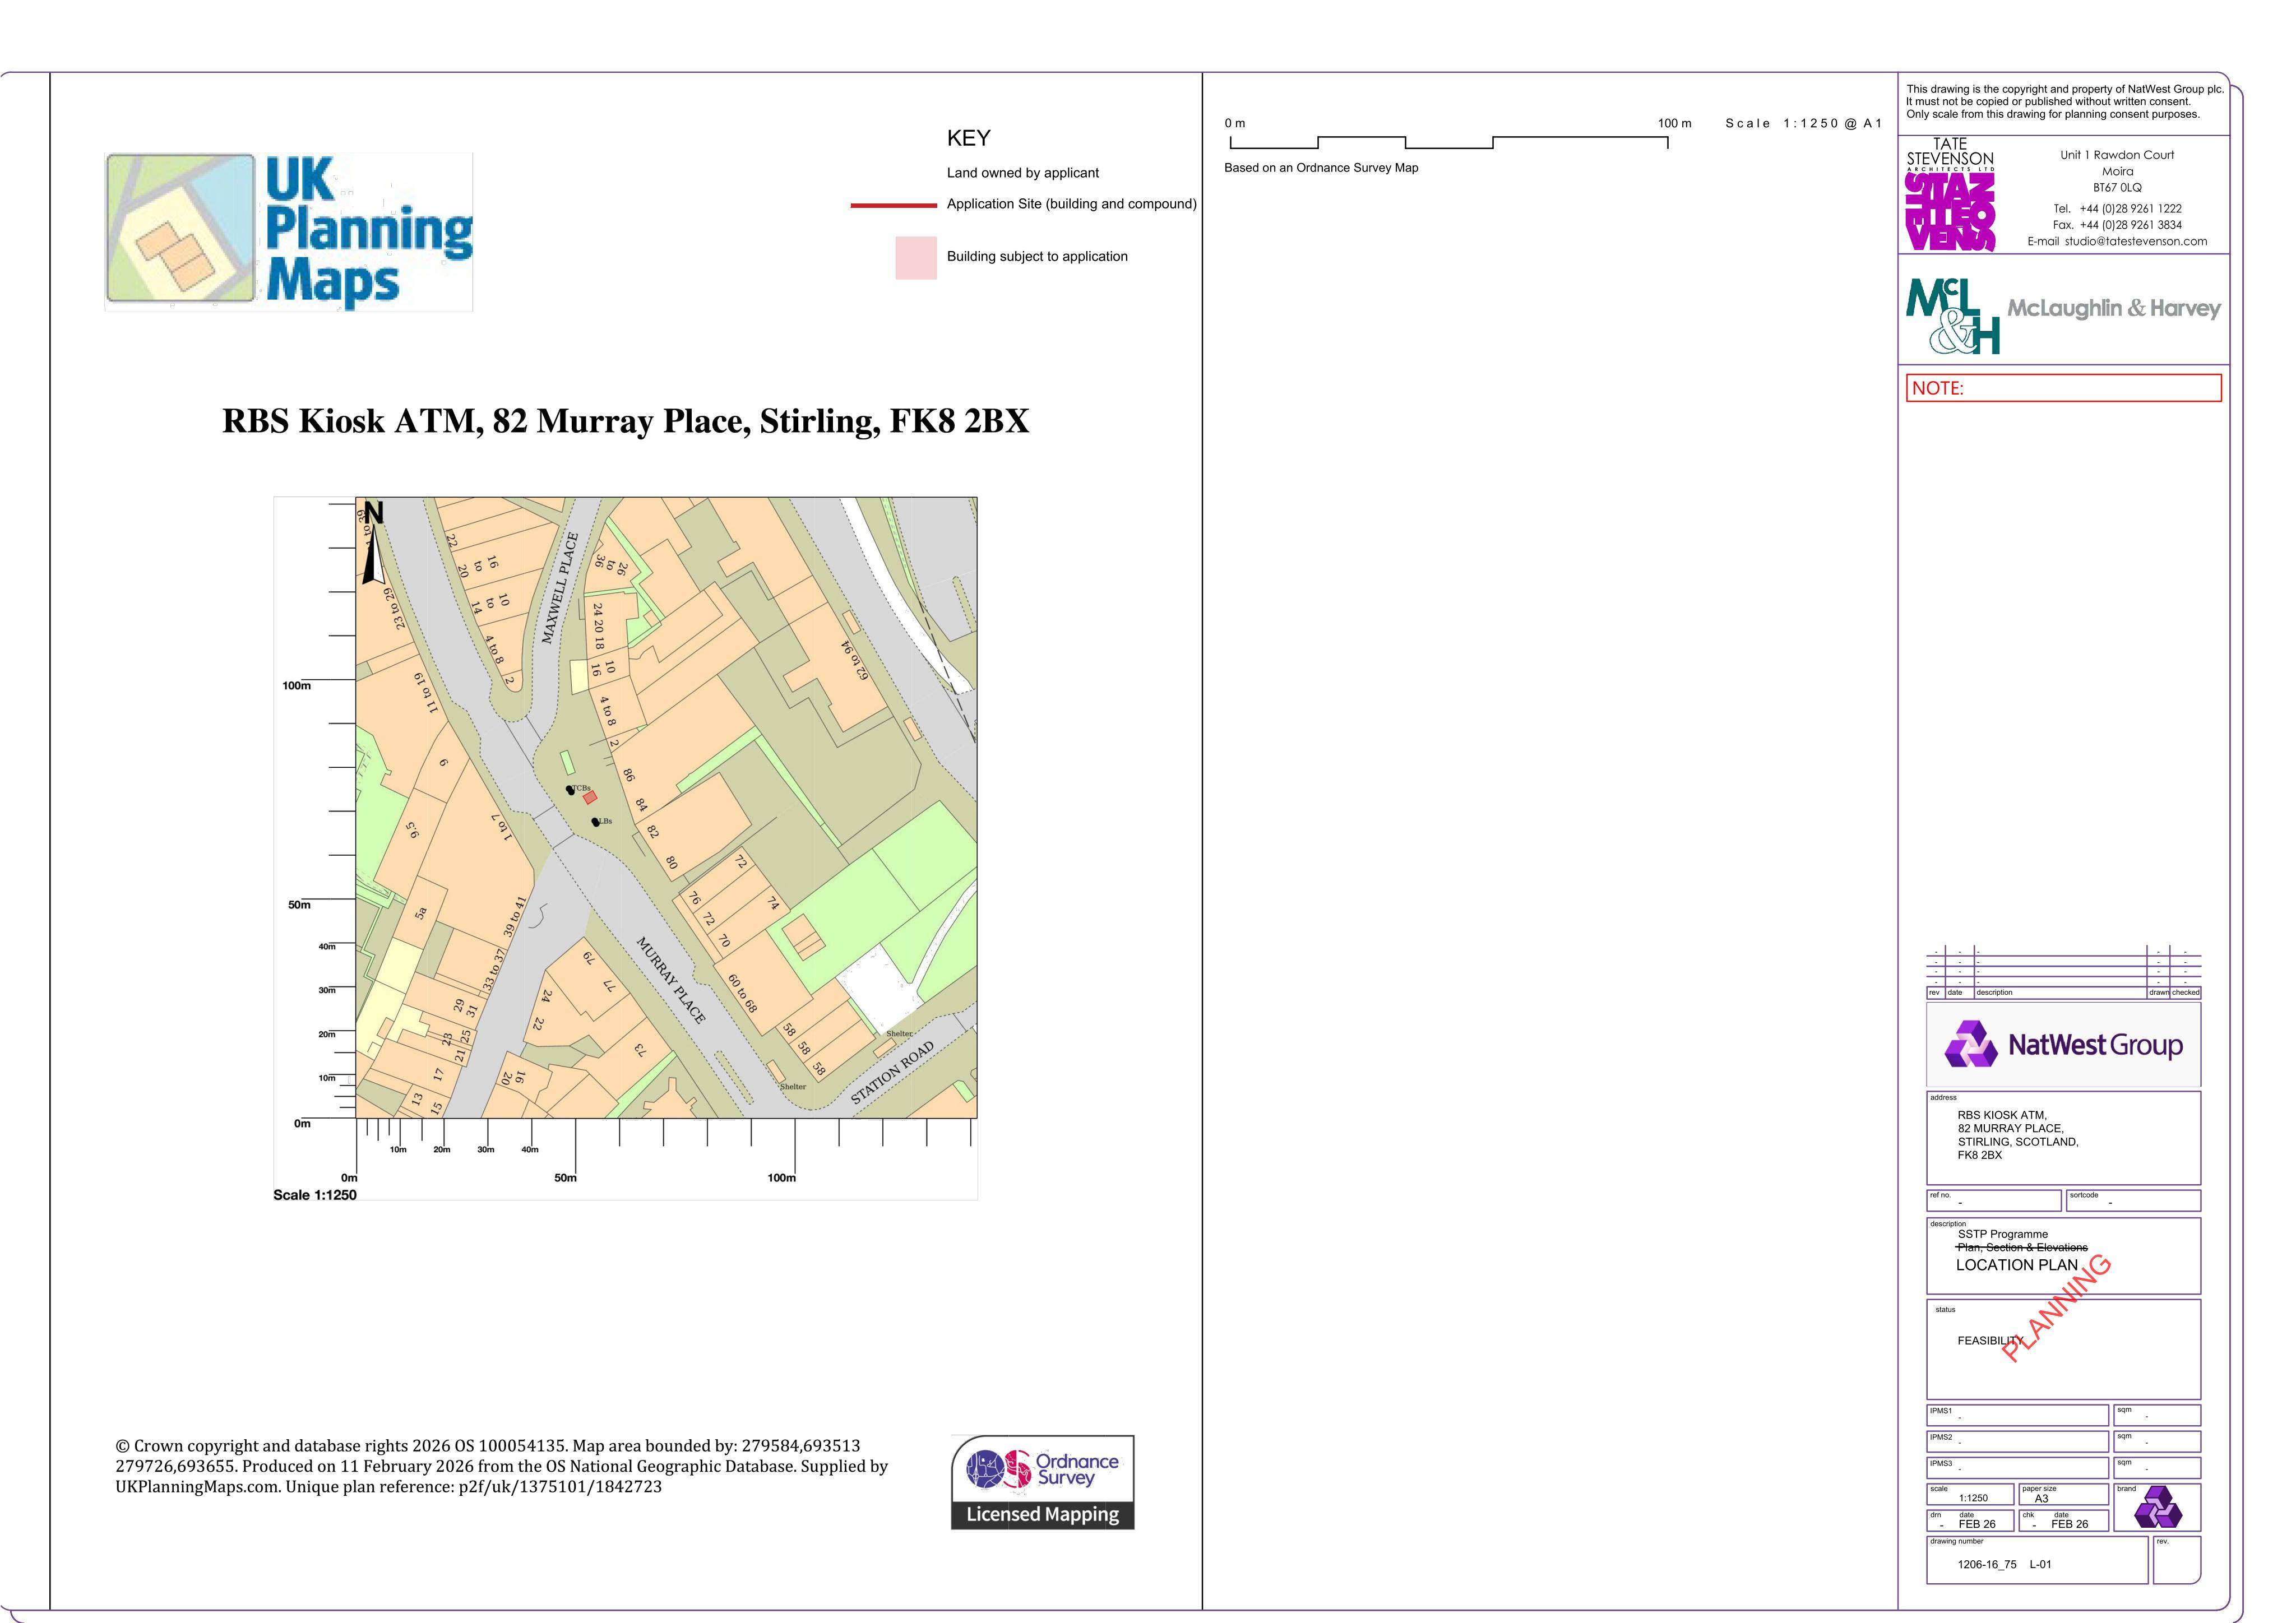Click inside the red NOTE box
2296x1623 pixels.
tap(2064, 388)
